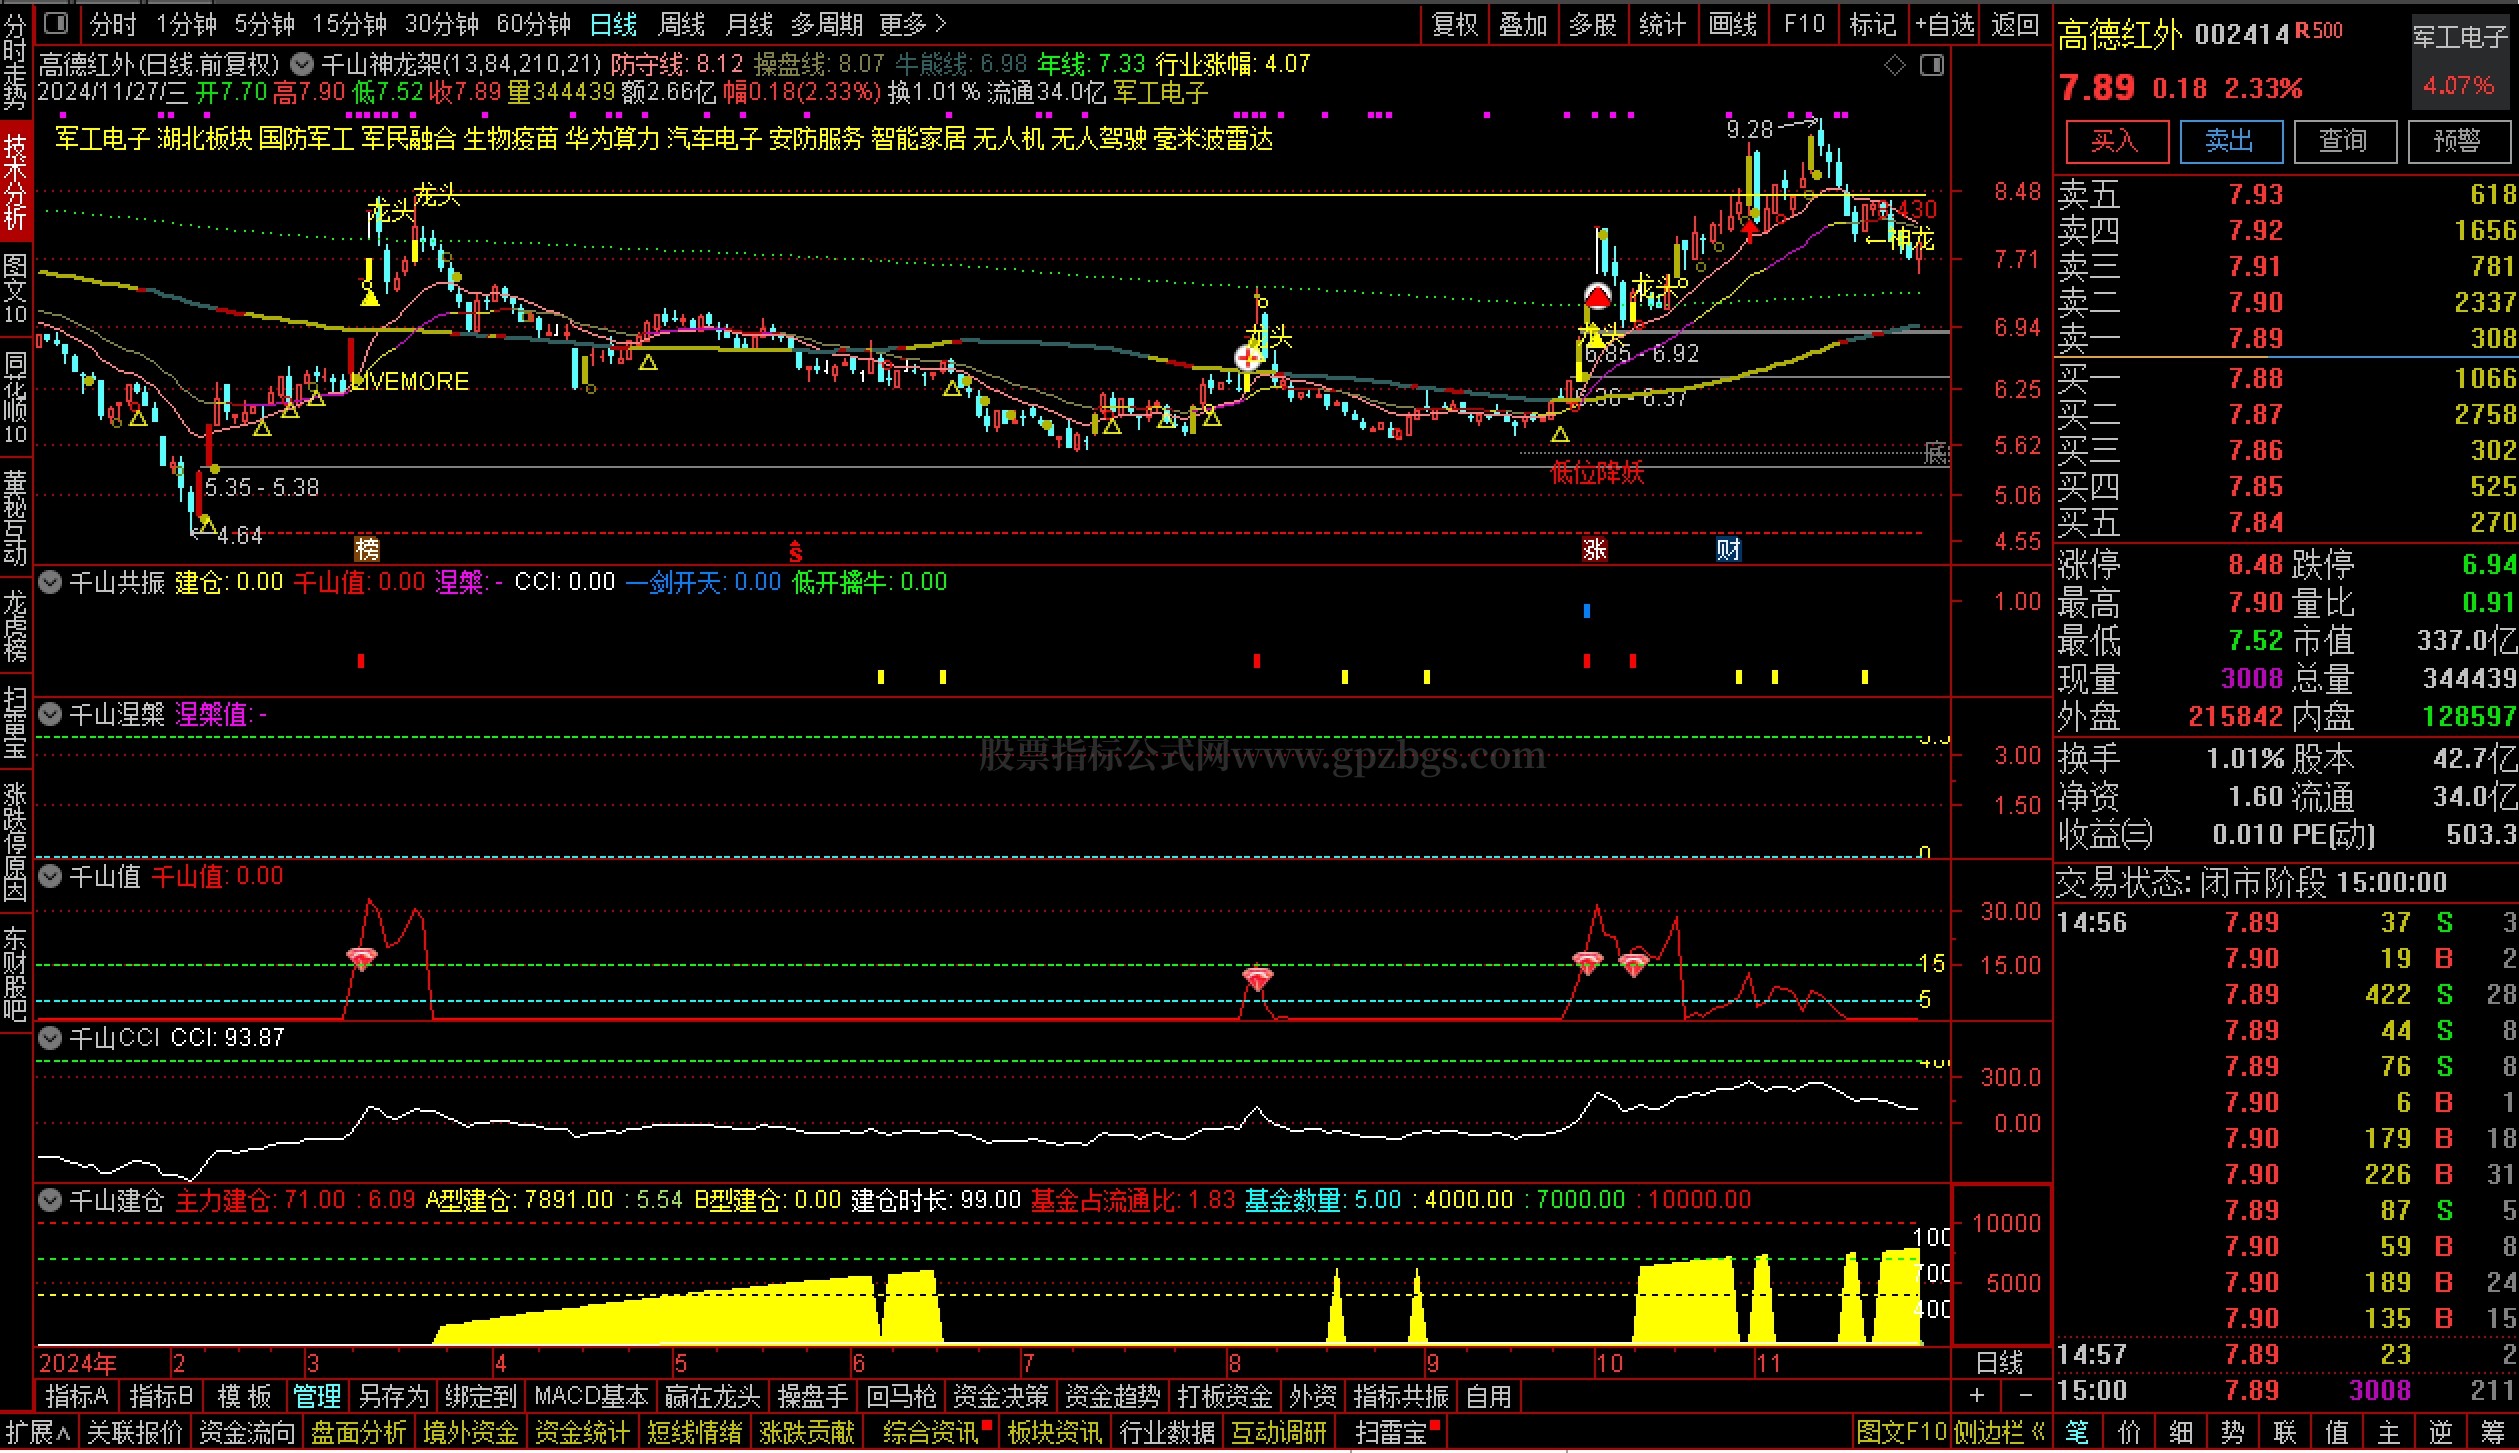The height and width of the screenshot is (1453, 2519).
Task: Click the 日线 period label beside the date axis
Action: [2000, 1362]
